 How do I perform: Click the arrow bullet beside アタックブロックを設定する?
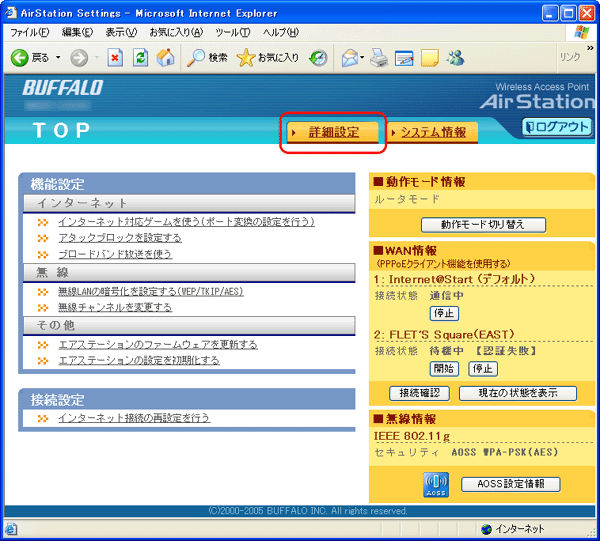[x=43, y=239]
